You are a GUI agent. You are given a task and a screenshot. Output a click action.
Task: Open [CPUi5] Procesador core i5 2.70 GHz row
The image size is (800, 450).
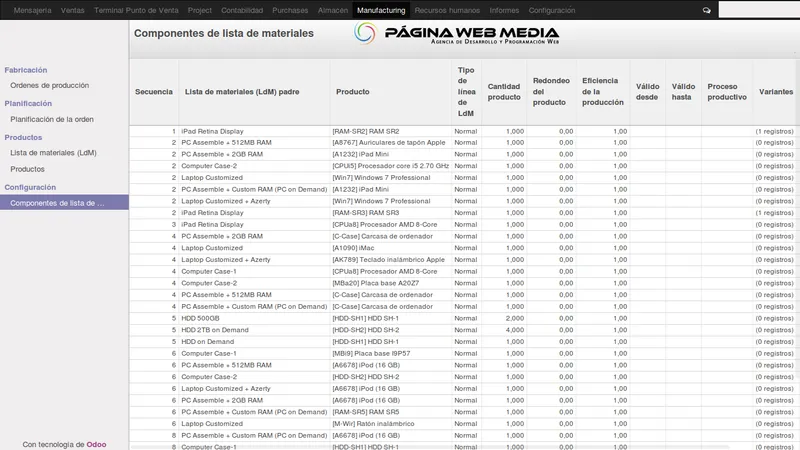pos(464,166)
